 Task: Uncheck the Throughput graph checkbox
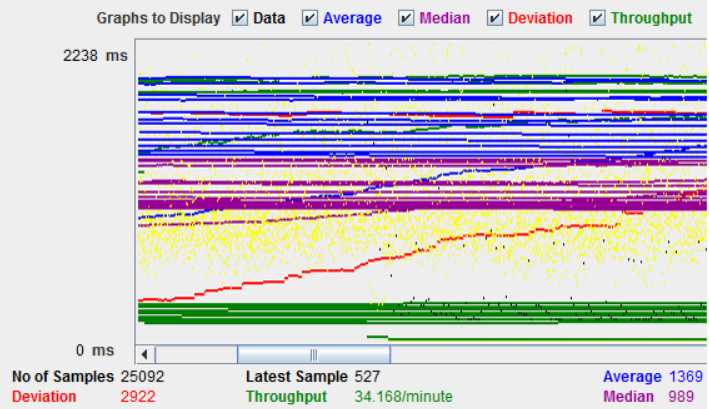pyautogui.click(x=597, y=18)
